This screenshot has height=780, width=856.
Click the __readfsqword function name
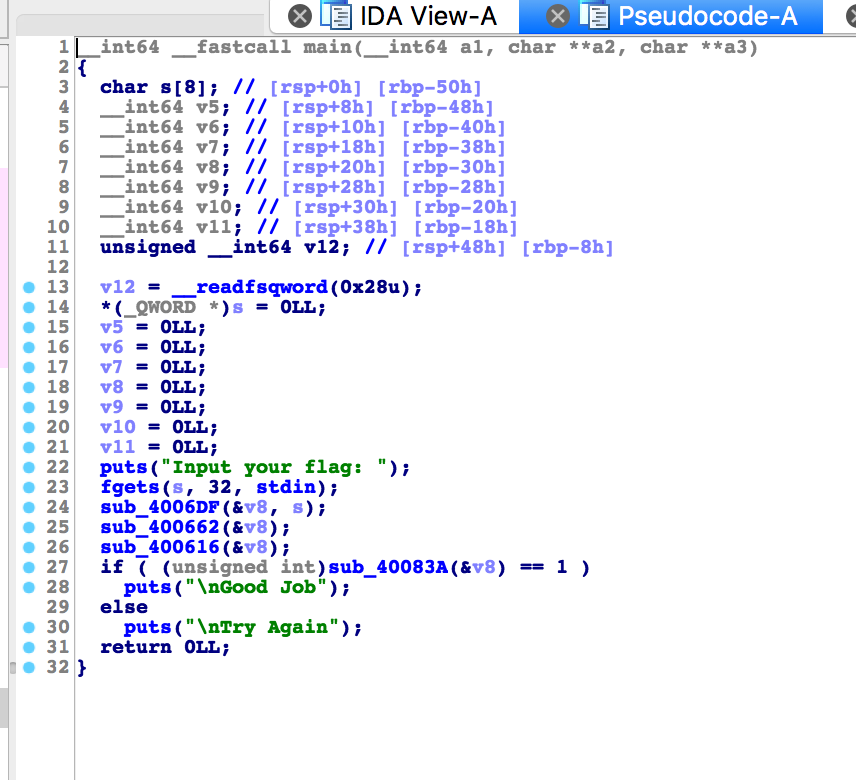249,287
